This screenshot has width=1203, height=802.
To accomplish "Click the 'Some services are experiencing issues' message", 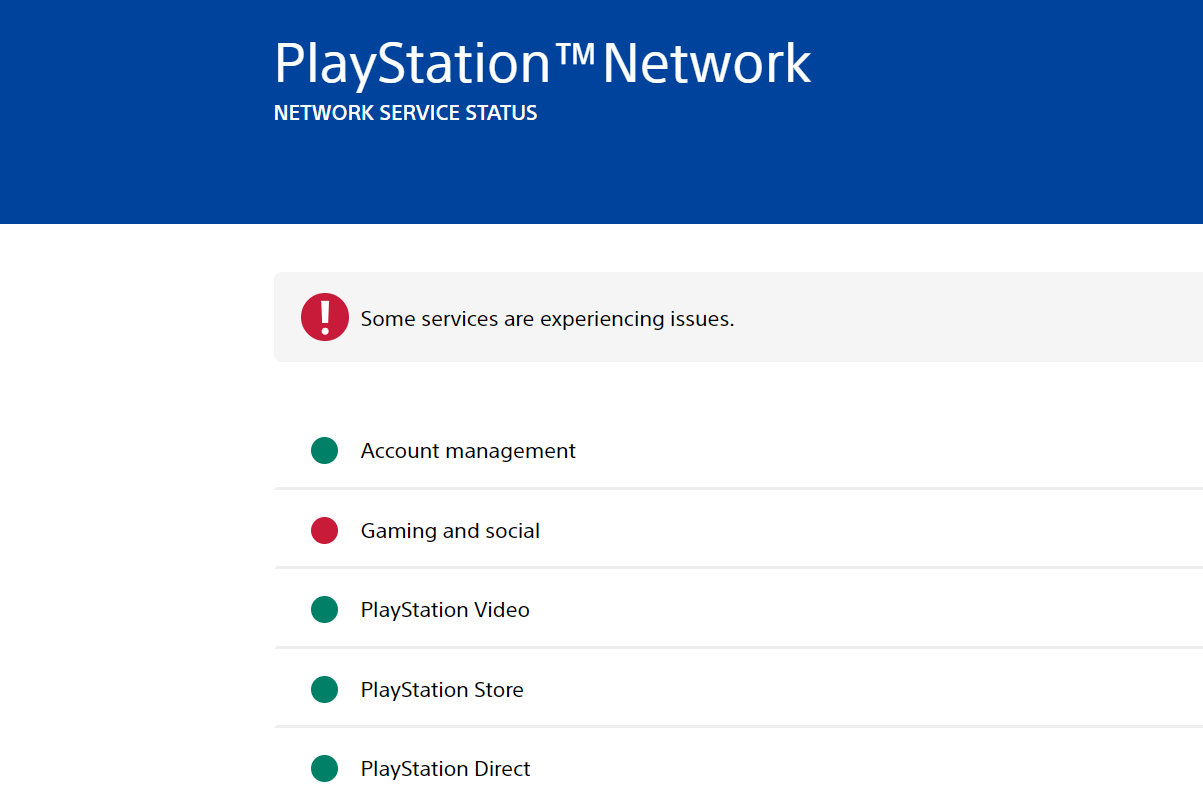I will click(x=547, y=318).
